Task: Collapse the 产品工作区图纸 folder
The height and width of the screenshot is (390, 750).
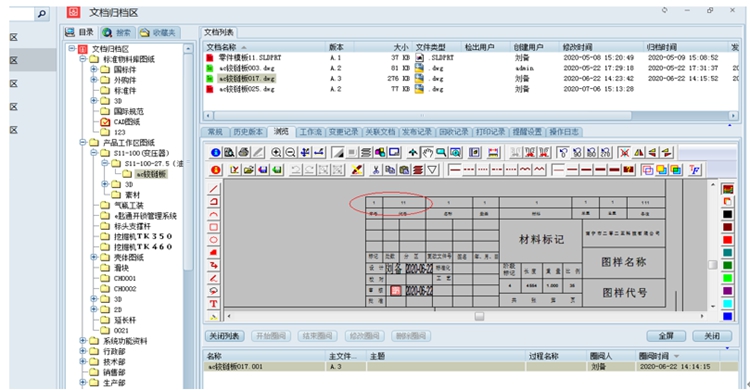Action: pyautogui.click(x=83, y=142)
